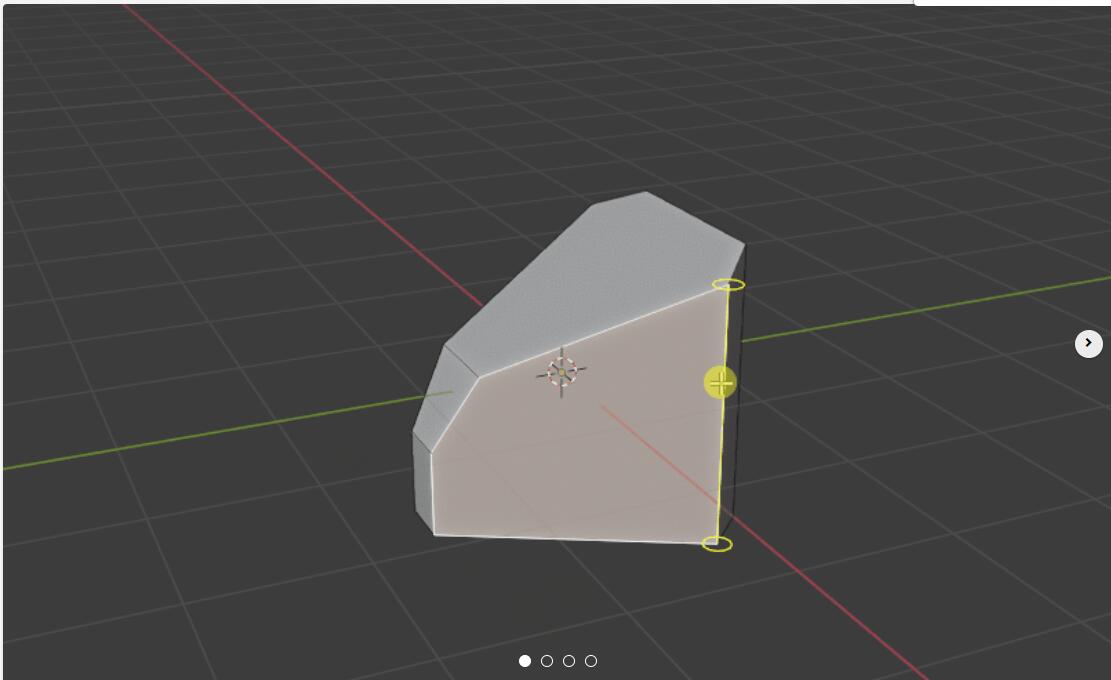Screen dimensions: 1111x680
Task: Select the third carousel dot indicator
Action: [x=569, y=661]
